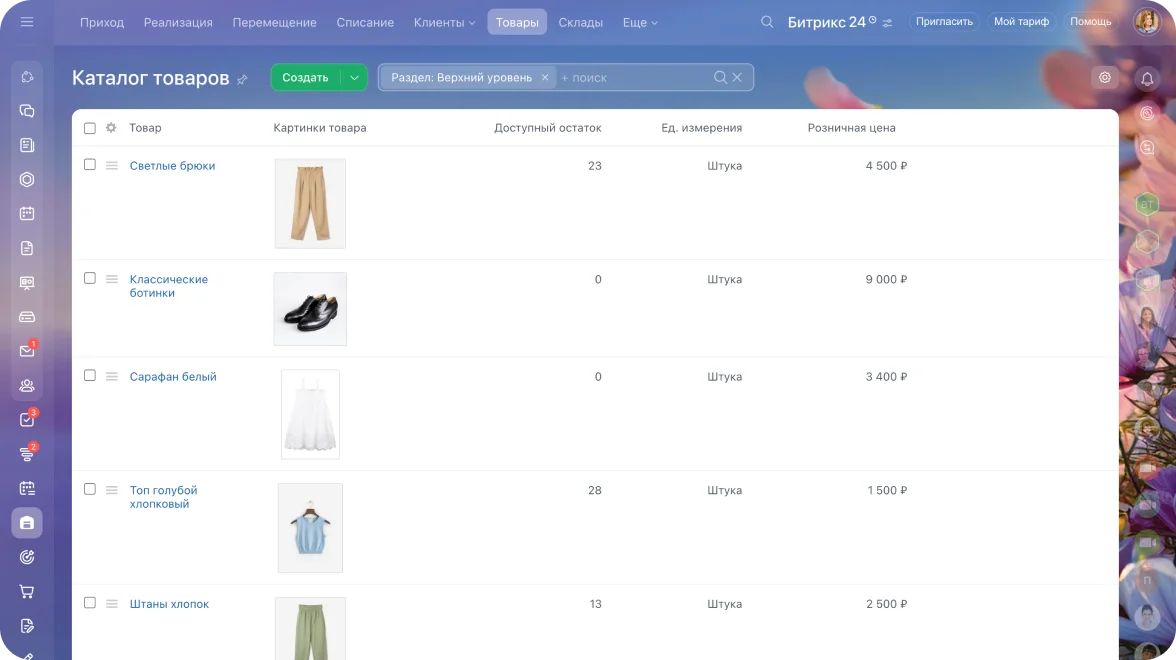
Task: Click the blue top product thumbnail
Action: click(310, 528)
